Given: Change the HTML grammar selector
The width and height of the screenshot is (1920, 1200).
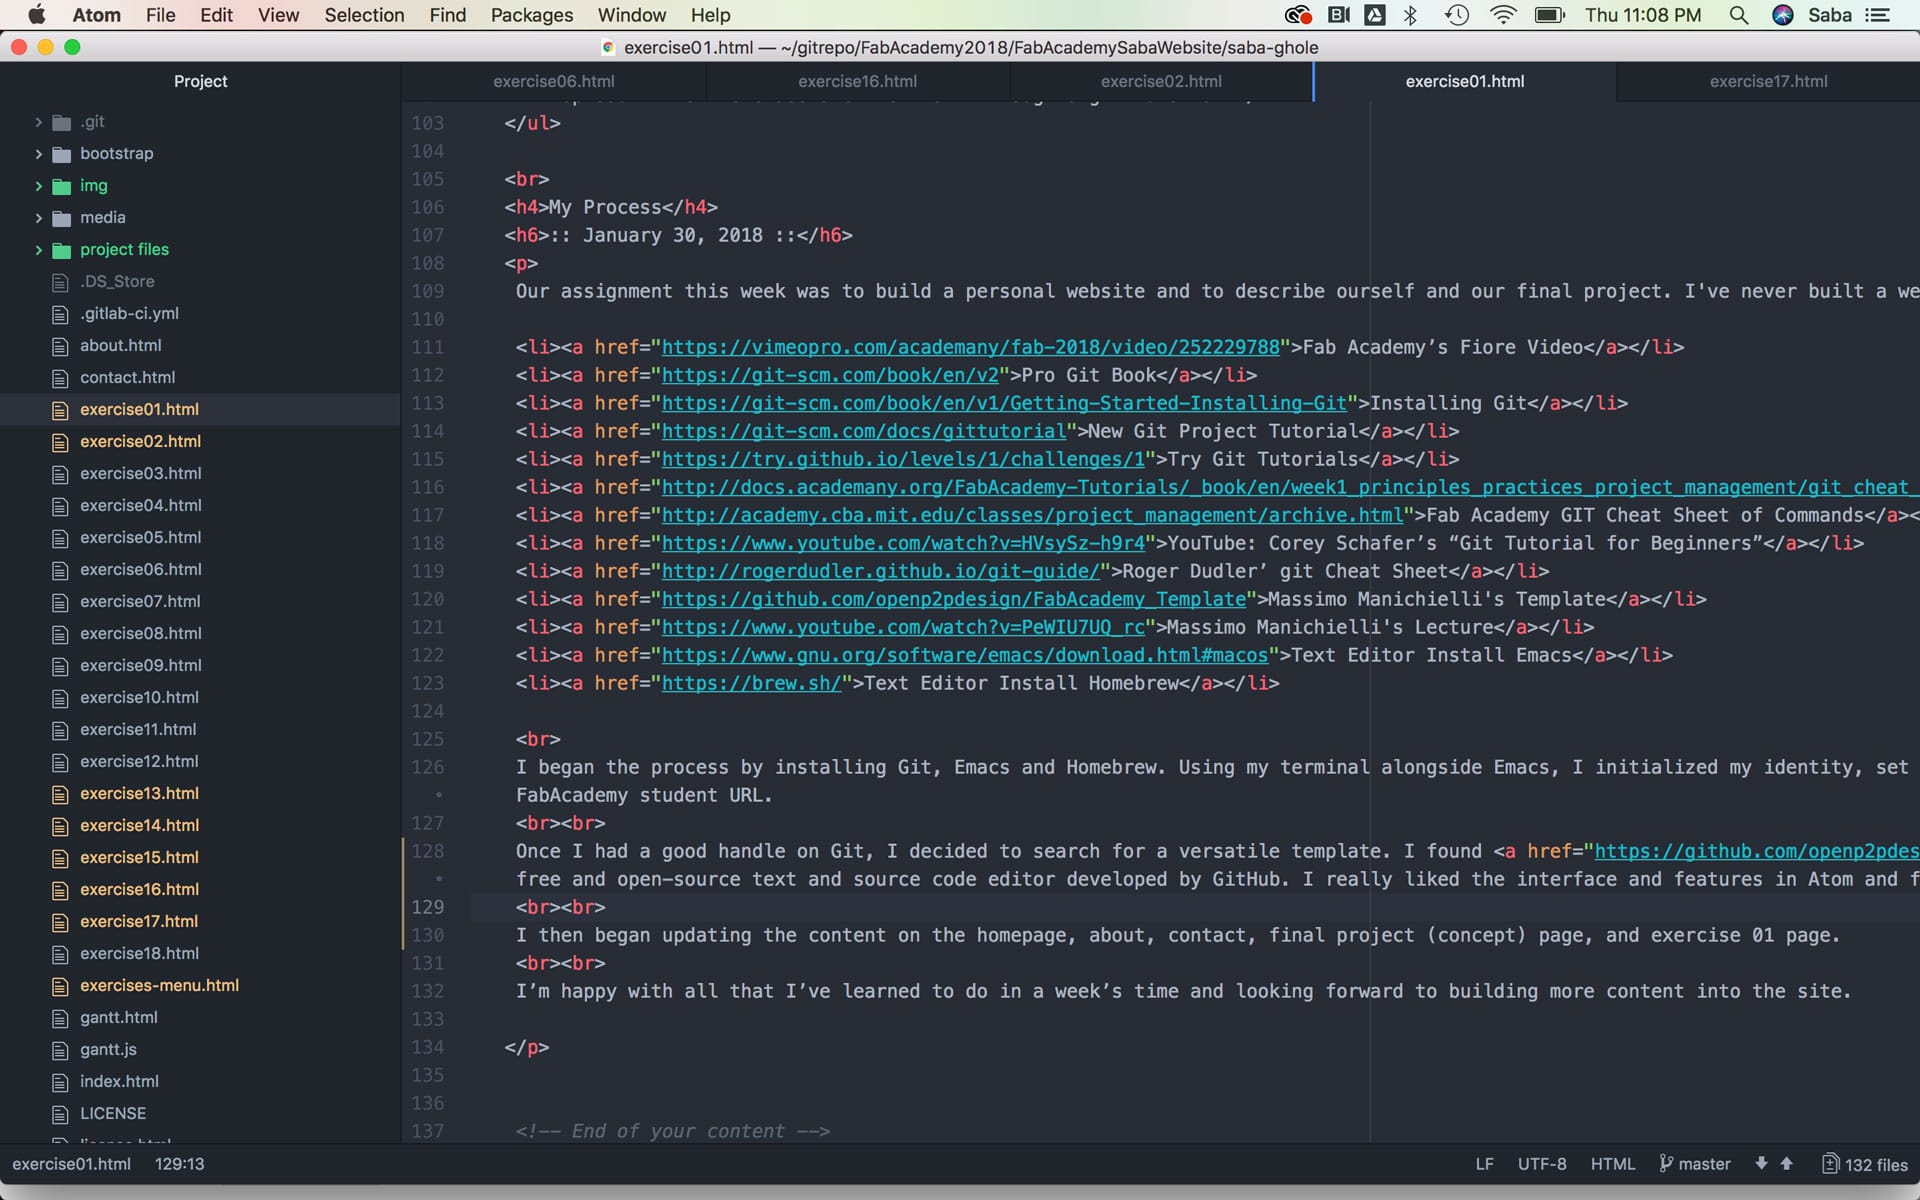Looking at the screenshot, I should 1613,1164.
